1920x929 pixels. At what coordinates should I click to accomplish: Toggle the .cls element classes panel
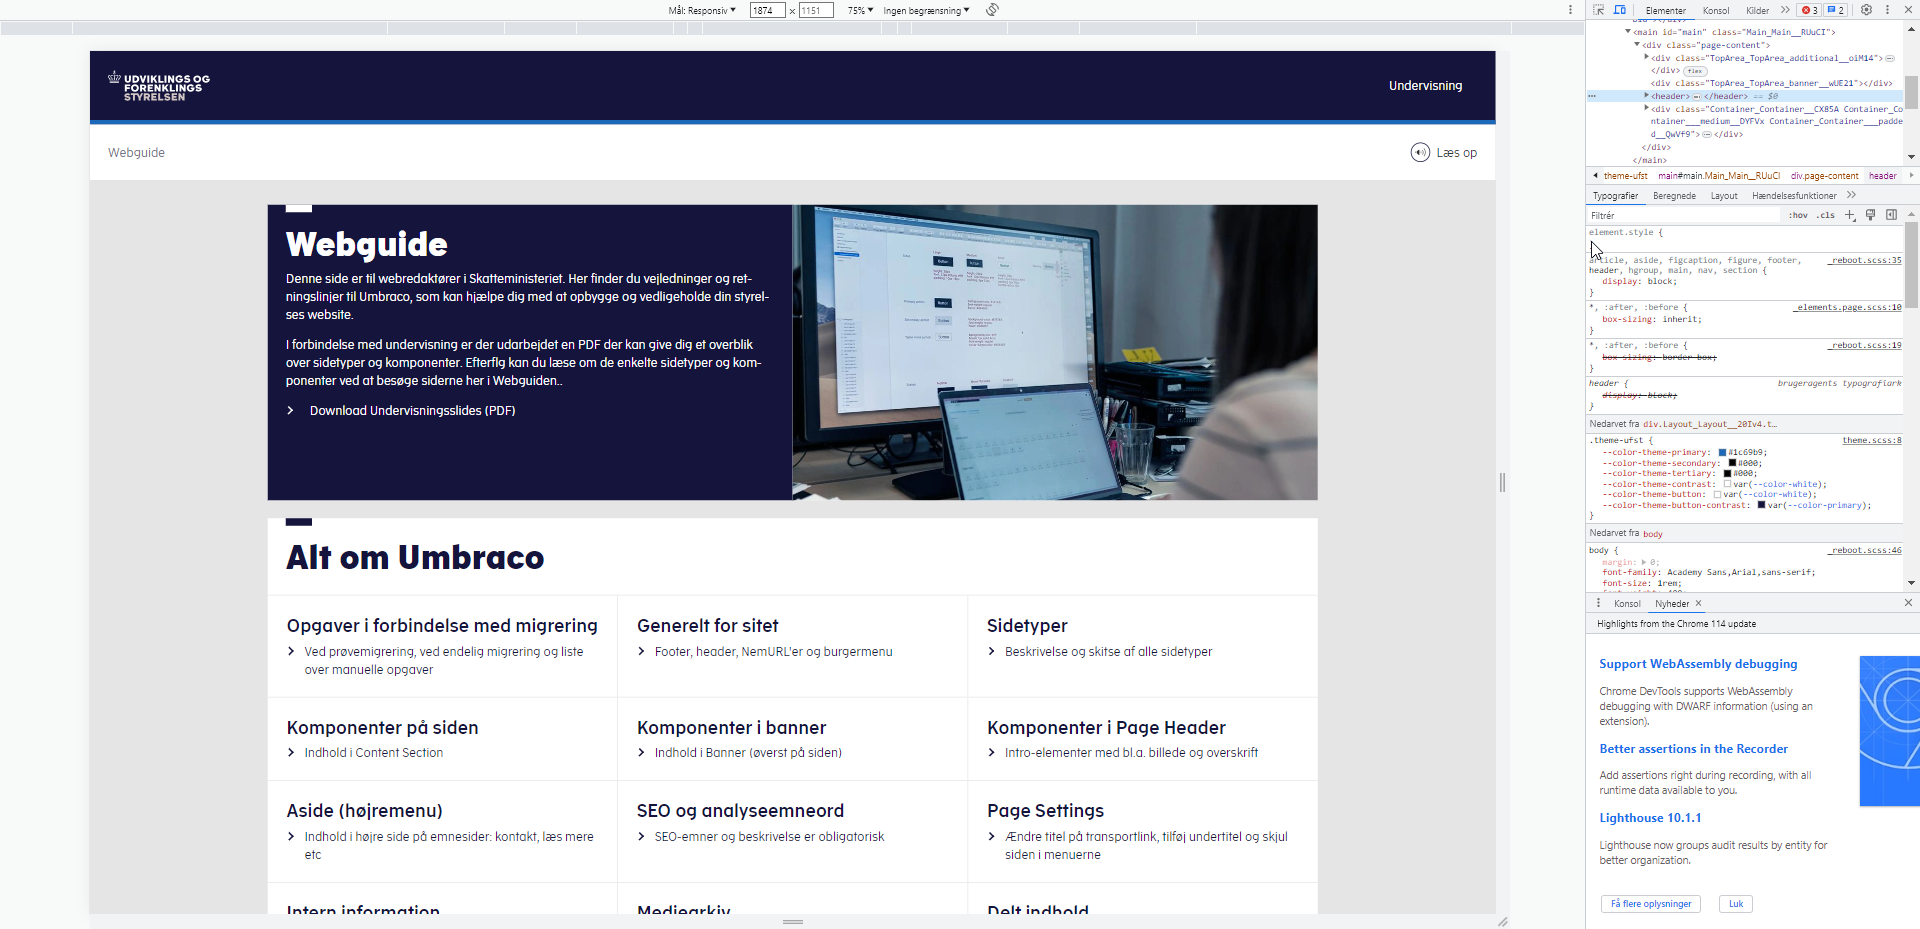click(1826, 215)
